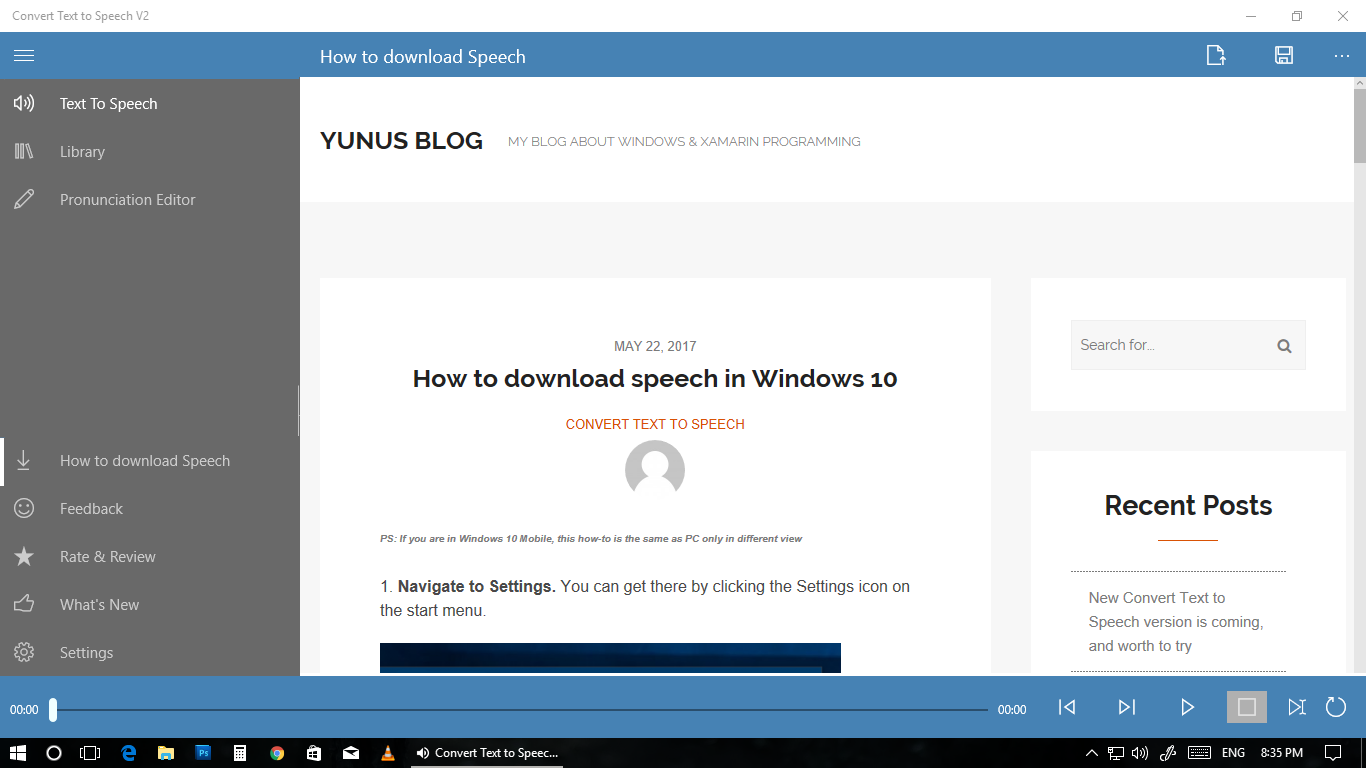Select the Pronunciation Editor pencil icon
The height and width of the screenshot is (768, 1366).
point(24,199)
